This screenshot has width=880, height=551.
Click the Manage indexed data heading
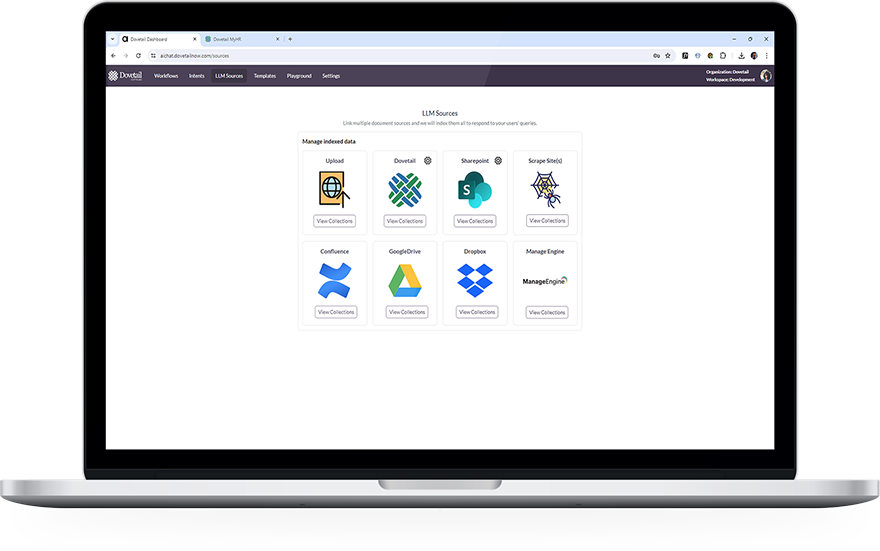click(329, 141)
